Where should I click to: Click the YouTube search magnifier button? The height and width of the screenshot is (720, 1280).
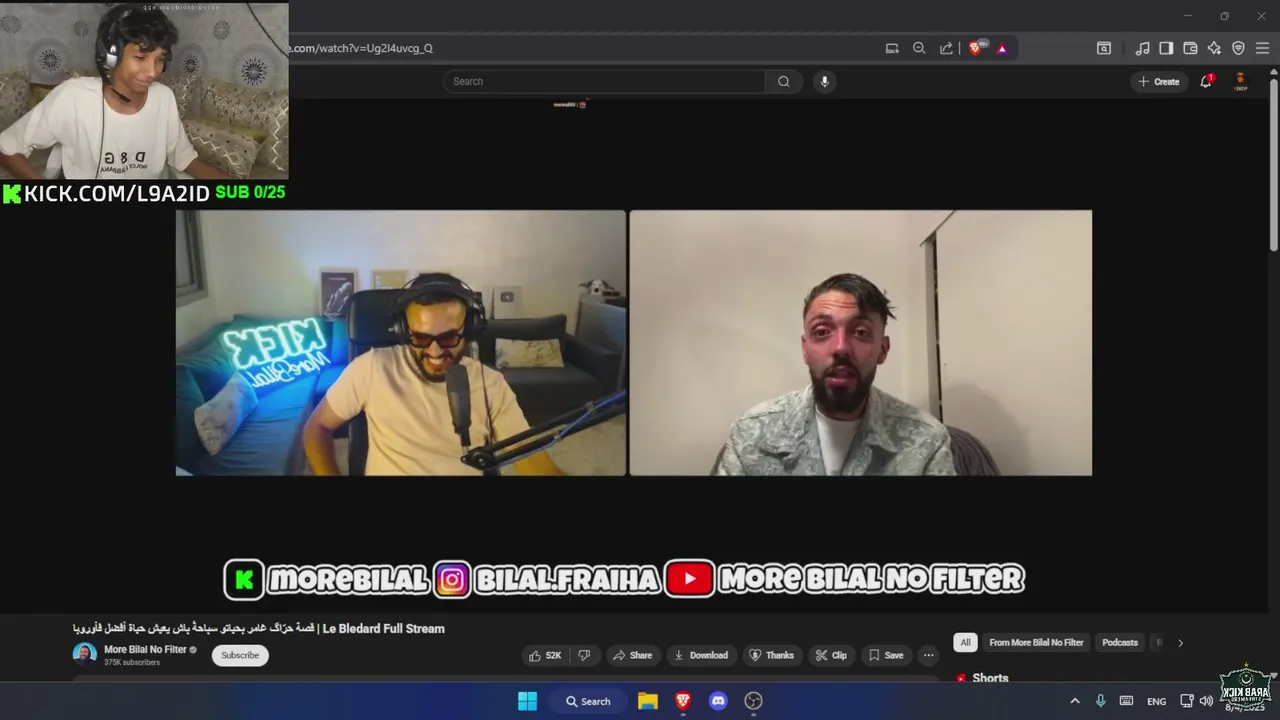[783, 82]
